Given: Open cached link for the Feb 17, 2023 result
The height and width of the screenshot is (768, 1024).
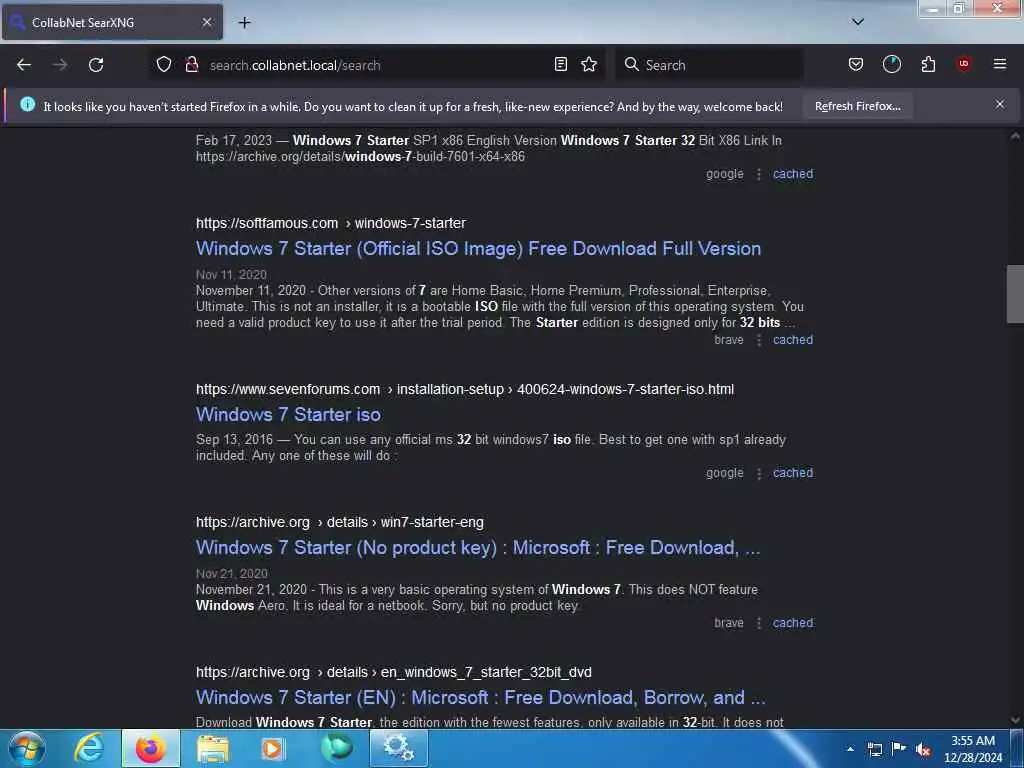Looking at the screenshot, I should pos(793,174).
